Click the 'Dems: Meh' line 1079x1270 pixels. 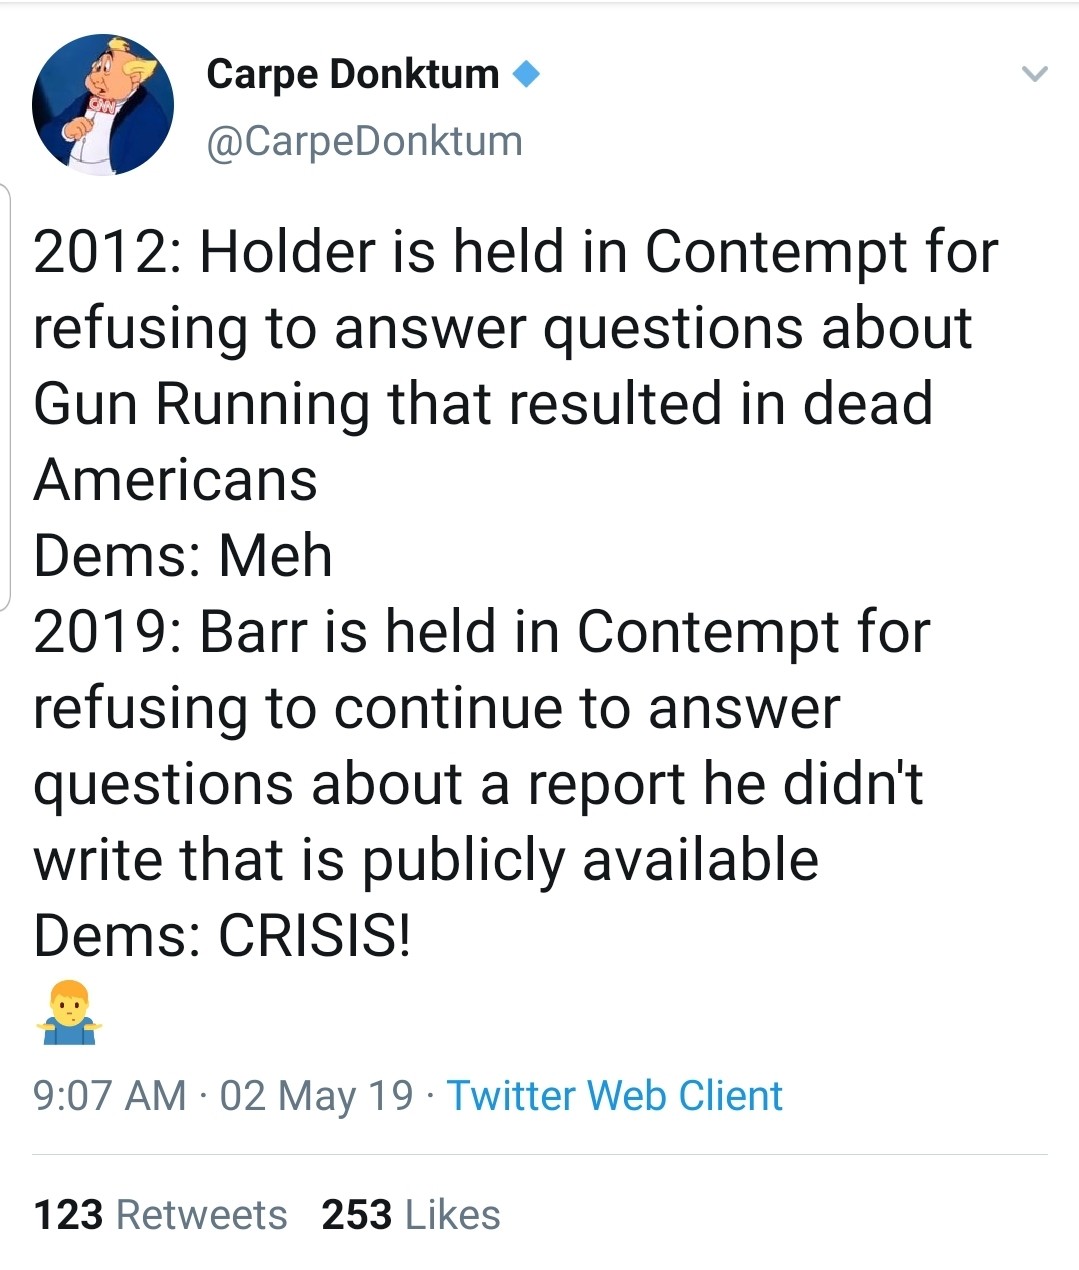[x=183, y=556]
